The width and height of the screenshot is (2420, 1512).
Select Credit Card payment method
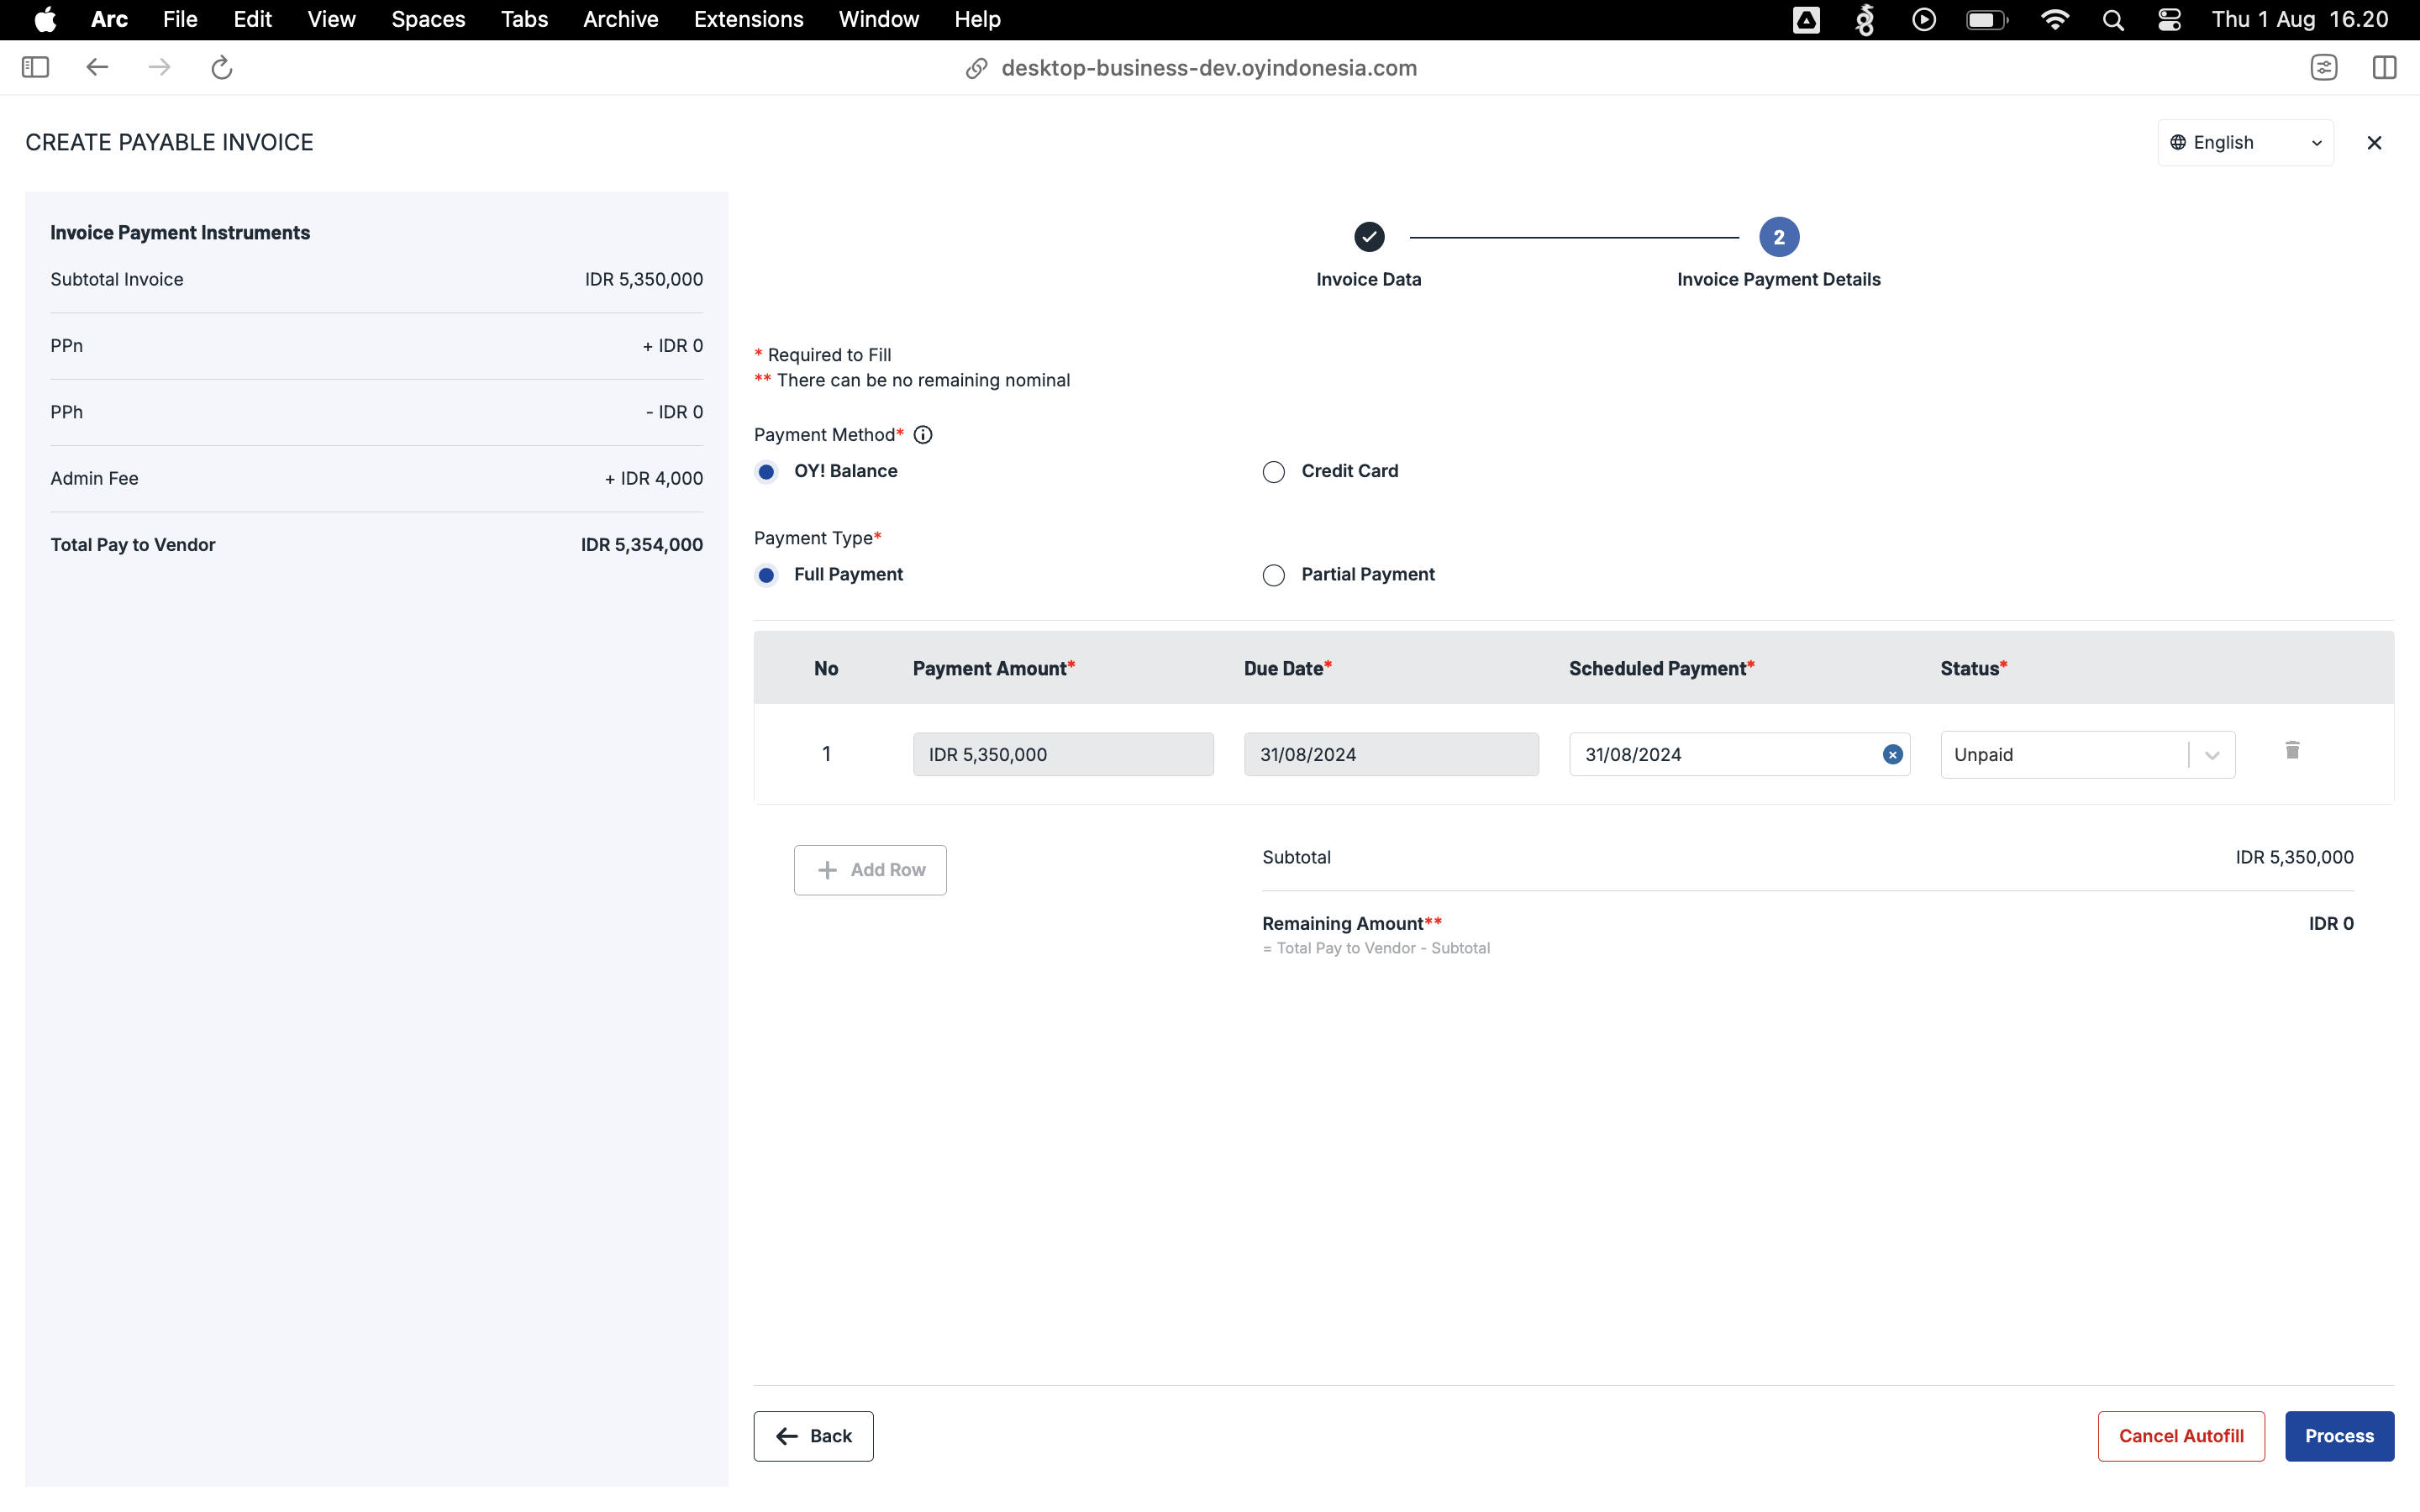pyautogui.click(x=1272, y=471)
